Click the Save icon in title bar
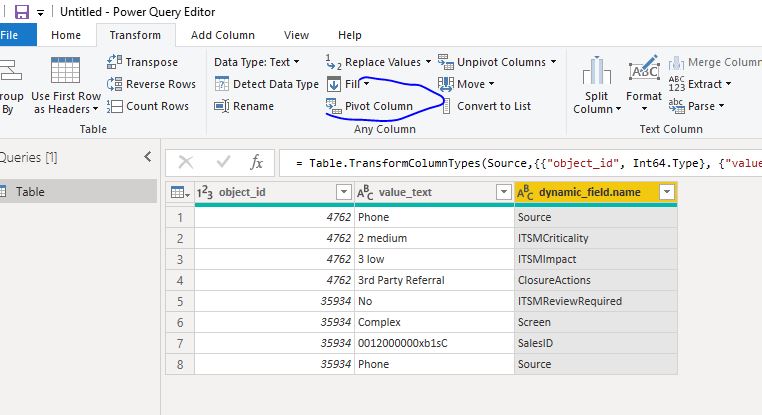This screenshot has height=415, width=762. pyautogui.click(x=22, y=12)
